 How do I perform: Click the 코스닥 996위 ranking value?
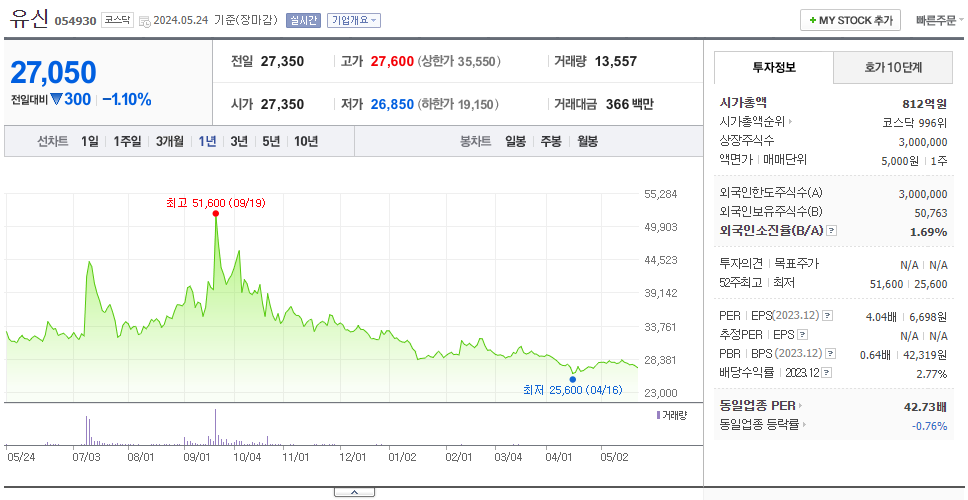[x=915, y=123]
